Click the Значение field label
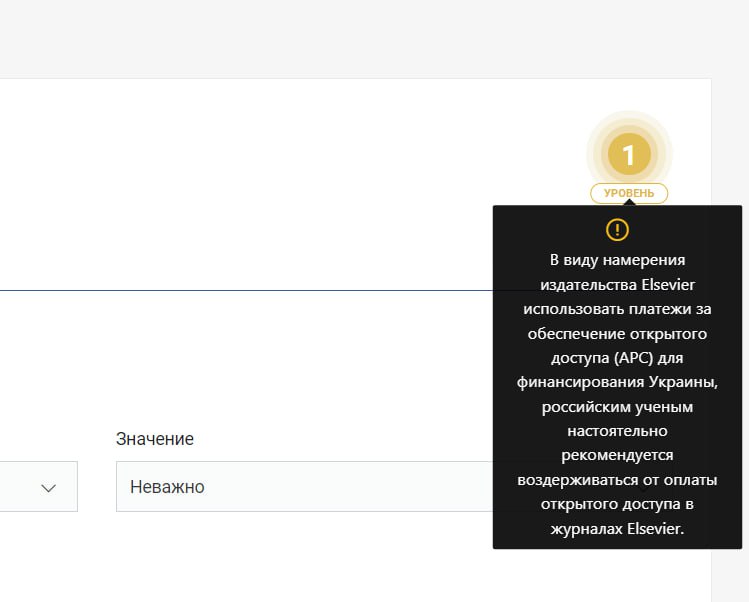749x602 pixels. coord(155,439)
